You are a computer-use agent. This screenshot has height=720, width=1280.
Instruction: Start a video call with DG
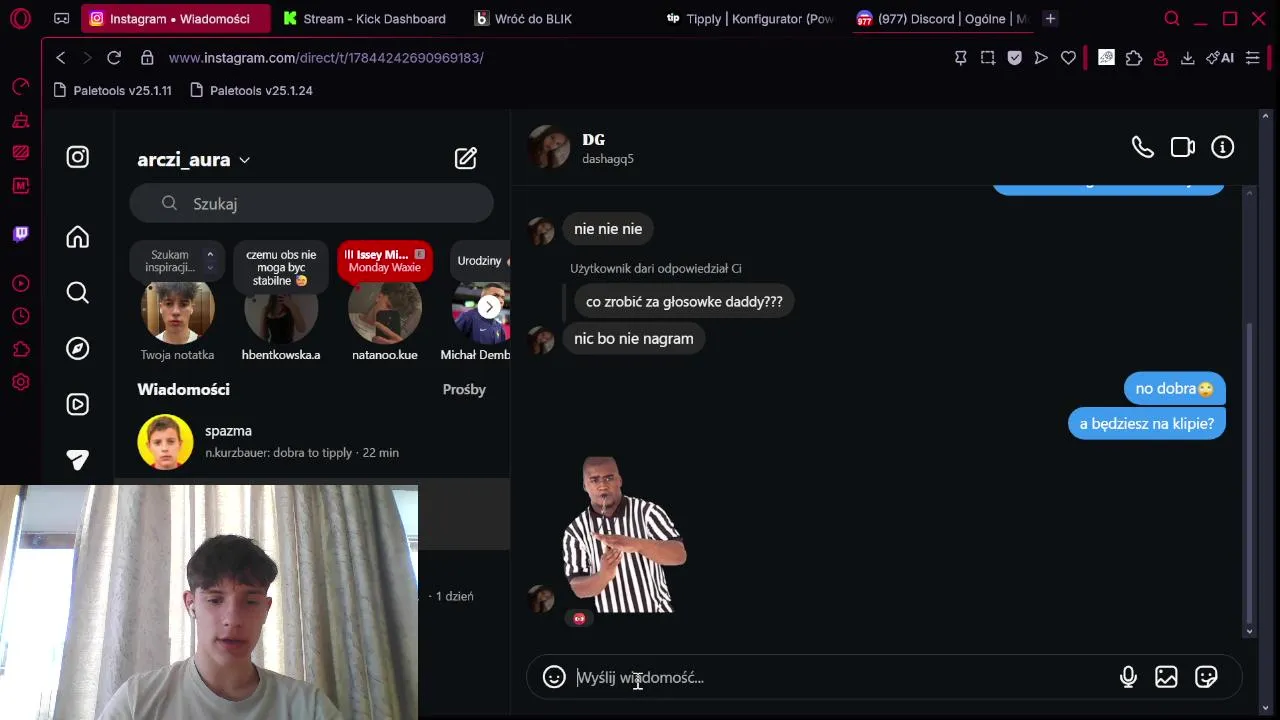coord(1183,147)
